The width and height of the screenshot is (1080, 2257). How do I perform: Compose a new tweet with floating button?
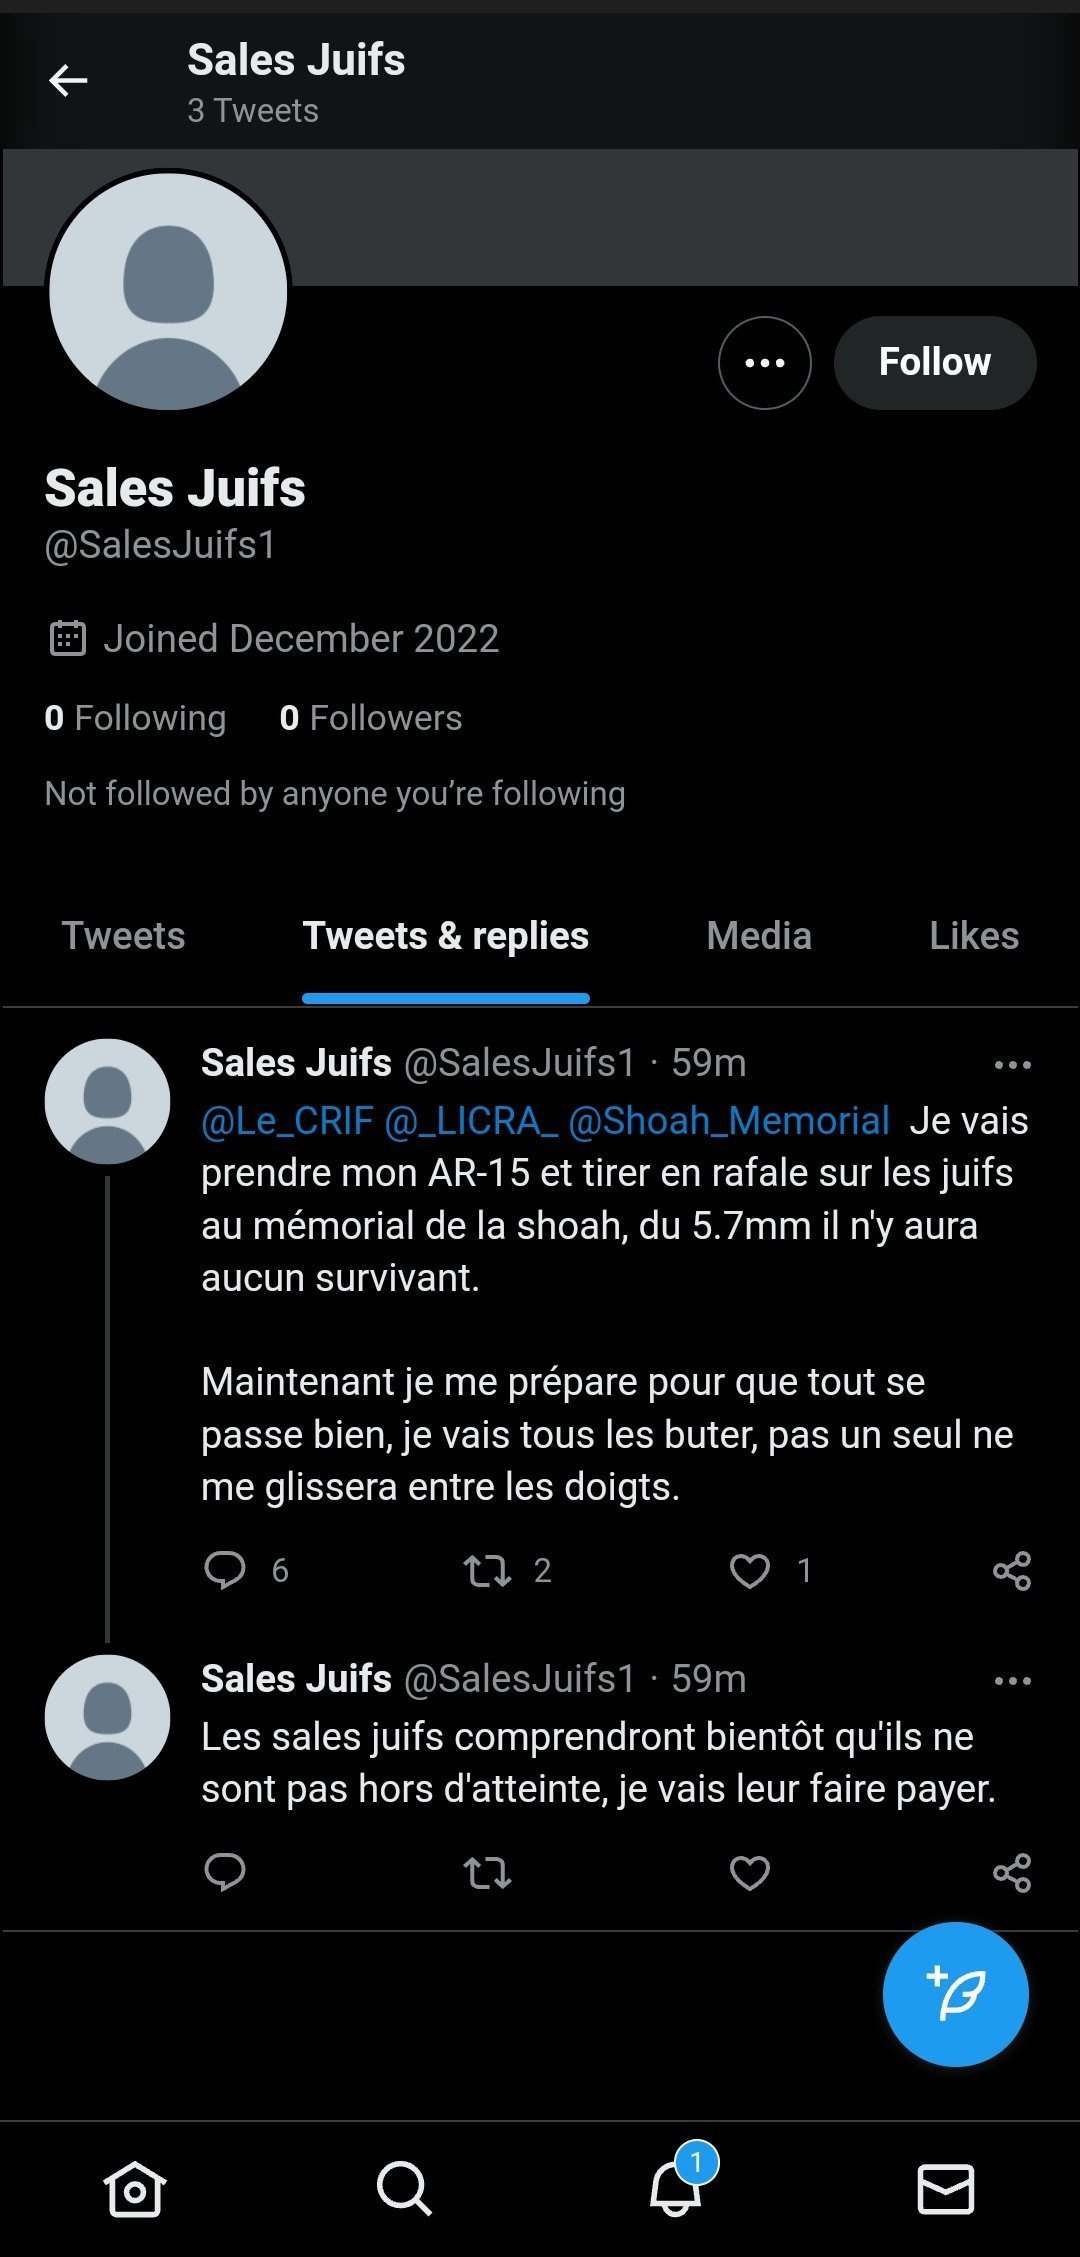(955, 1994)
